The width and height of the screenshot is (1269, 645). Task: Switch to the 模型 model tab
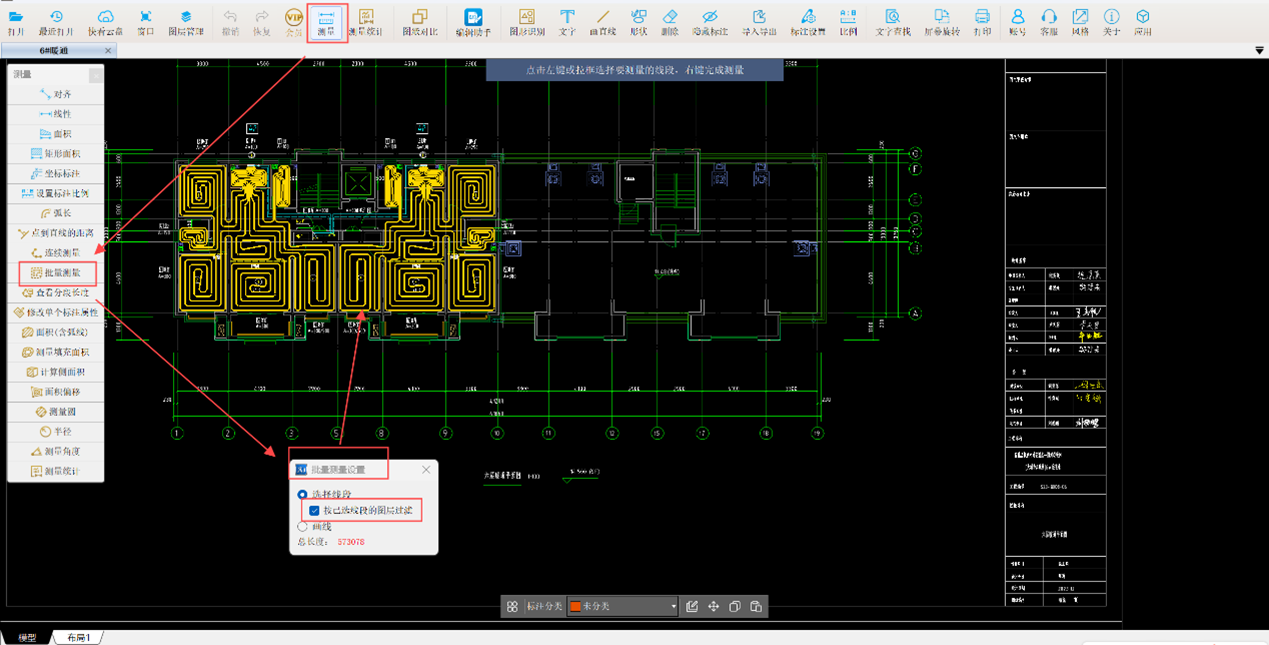click(x=27, y=638)
